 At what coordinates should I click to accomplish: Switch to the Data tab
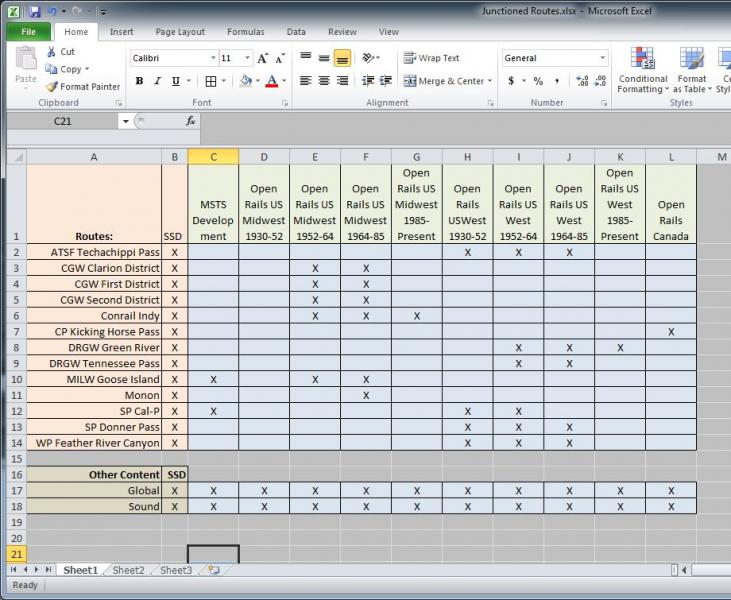click(x=296, y=32)
